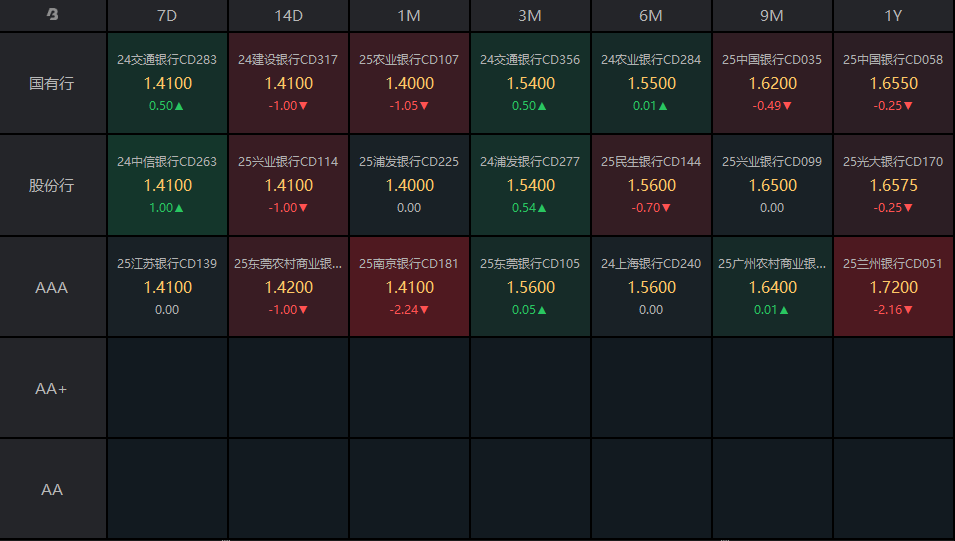
Task: Select the 1Y maturity column header
Action: tap(893, 15)
